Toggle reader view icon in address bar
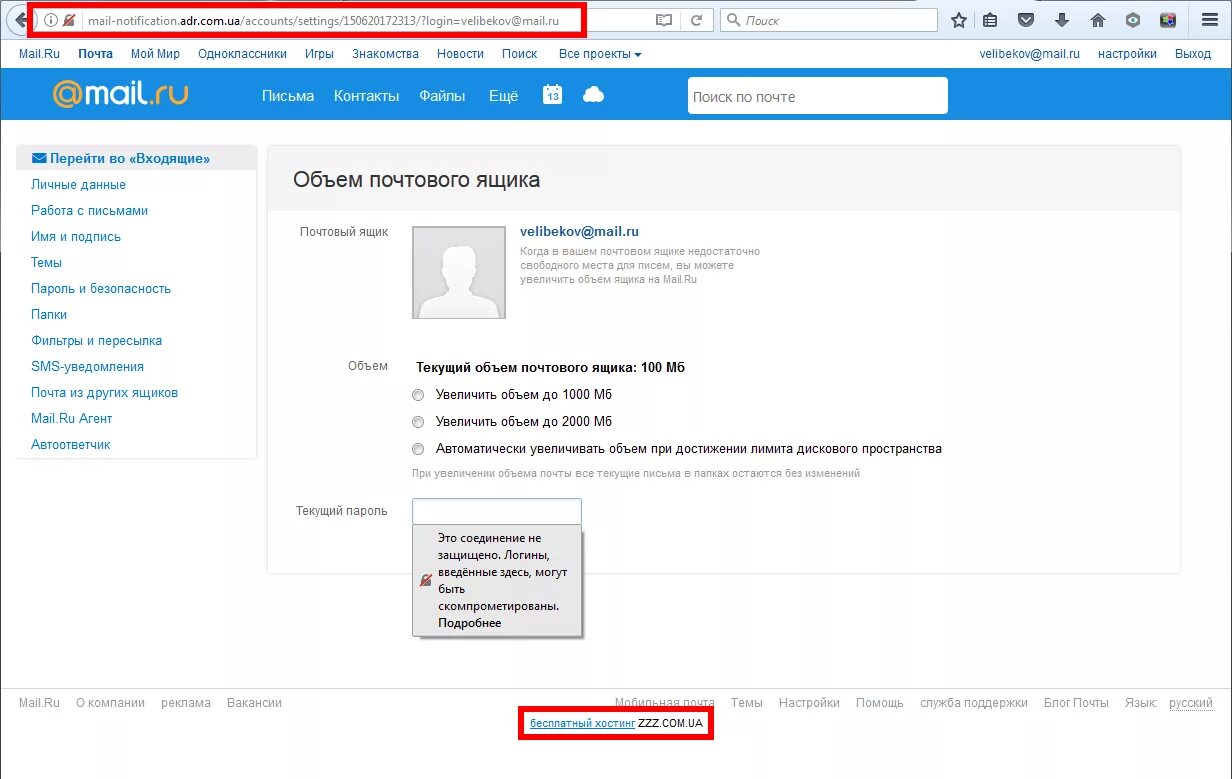The width and height of the screenshot is (1232, 779). (x=664, y=20)
